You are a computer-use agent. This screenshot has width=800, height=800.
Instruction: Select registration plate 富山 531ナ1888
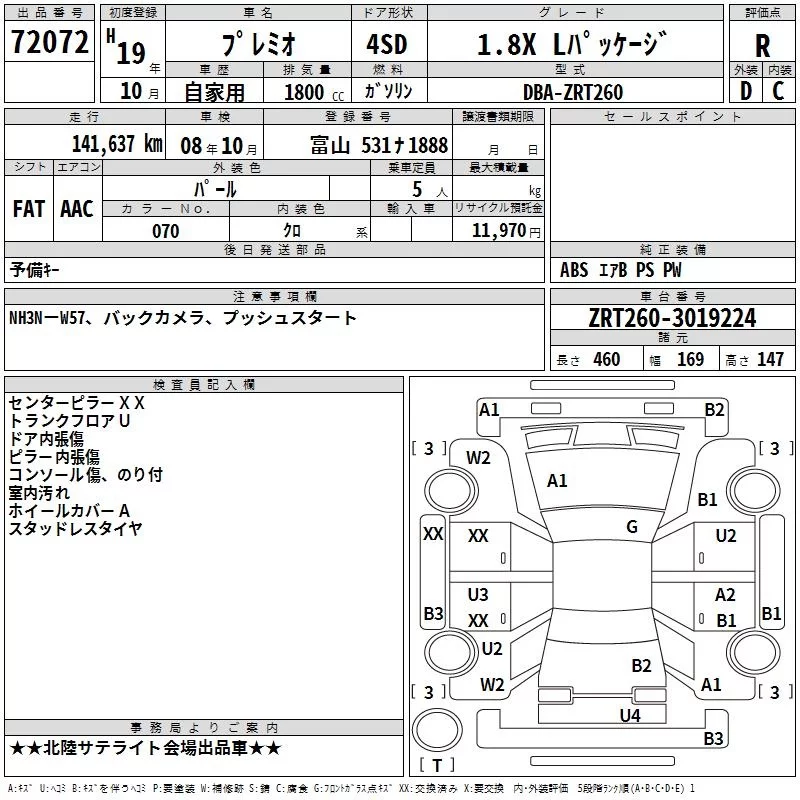click(379, 145)
